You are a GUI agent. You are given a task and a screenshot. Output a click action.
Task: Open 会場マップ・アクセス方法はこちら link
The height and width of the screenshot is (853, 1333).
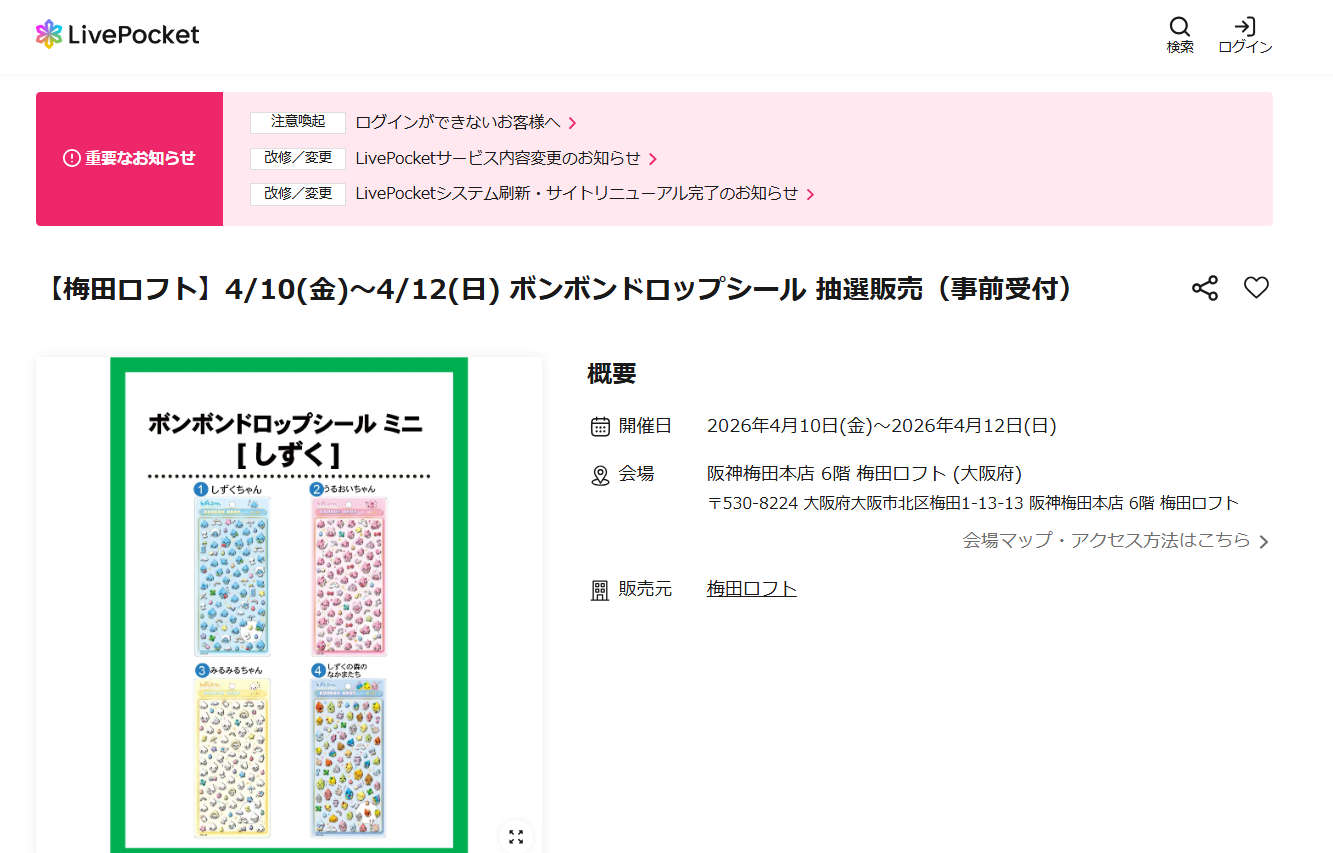(x=1106, y=541)
